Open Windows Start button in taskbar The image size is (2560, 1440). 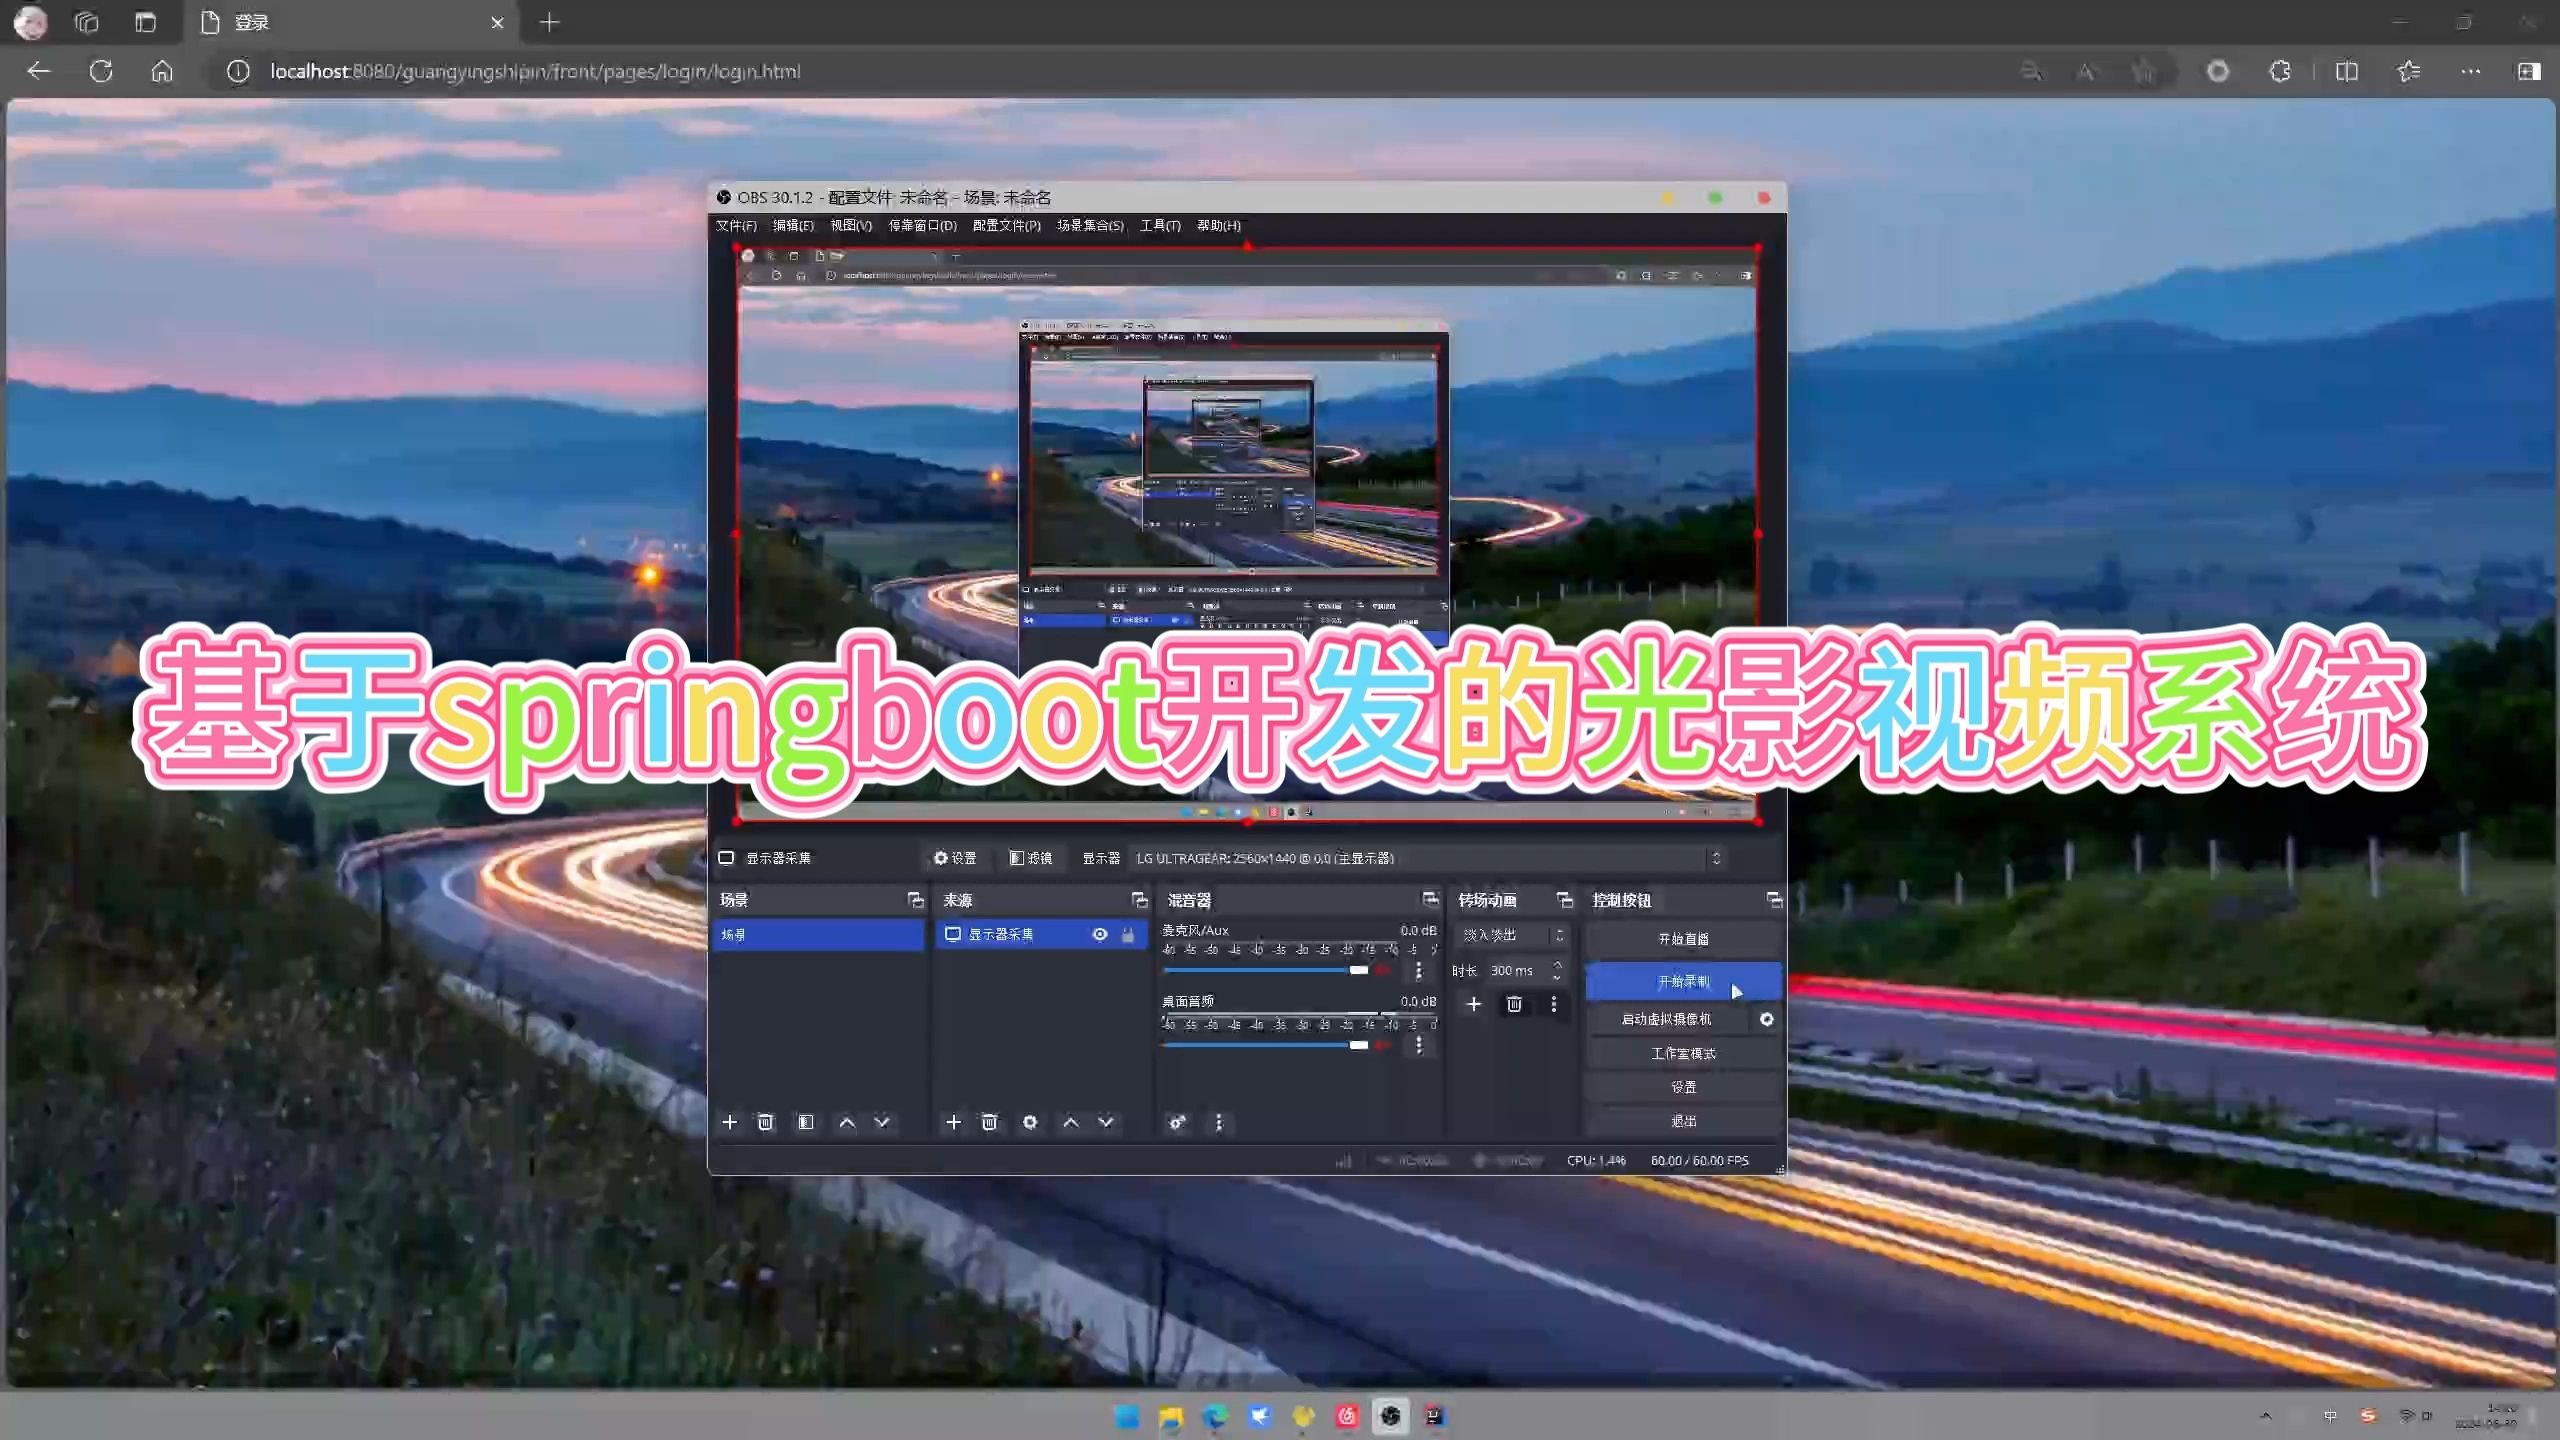[x=1126, y=1416]
